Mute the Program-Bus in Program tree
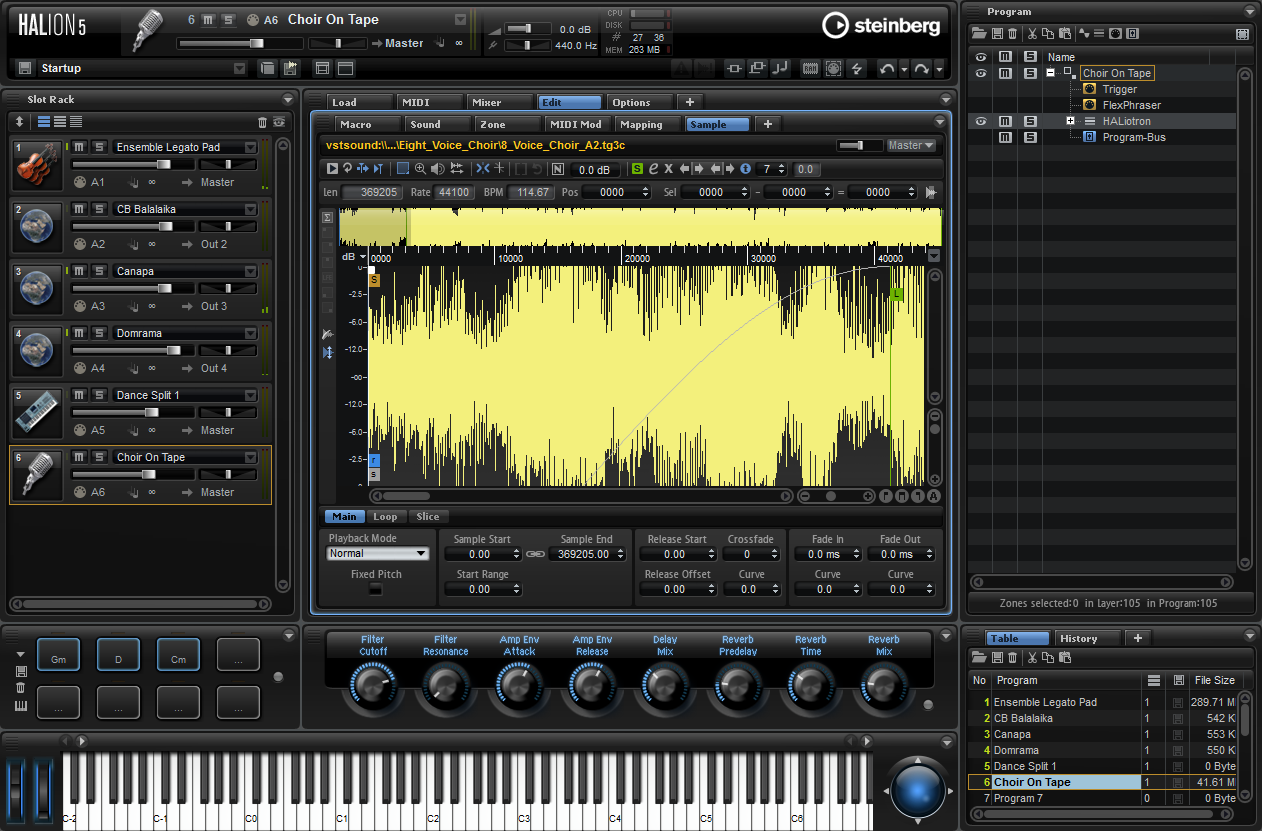 point(1006,137)
